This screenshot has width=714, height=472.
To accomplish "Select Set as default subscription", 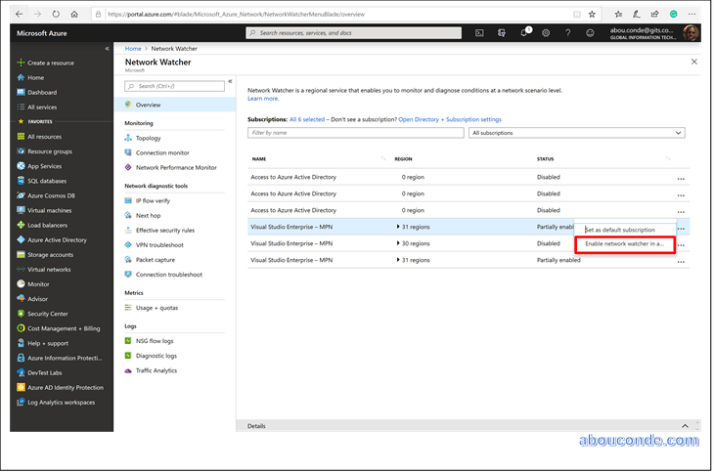I will [620, 230].
